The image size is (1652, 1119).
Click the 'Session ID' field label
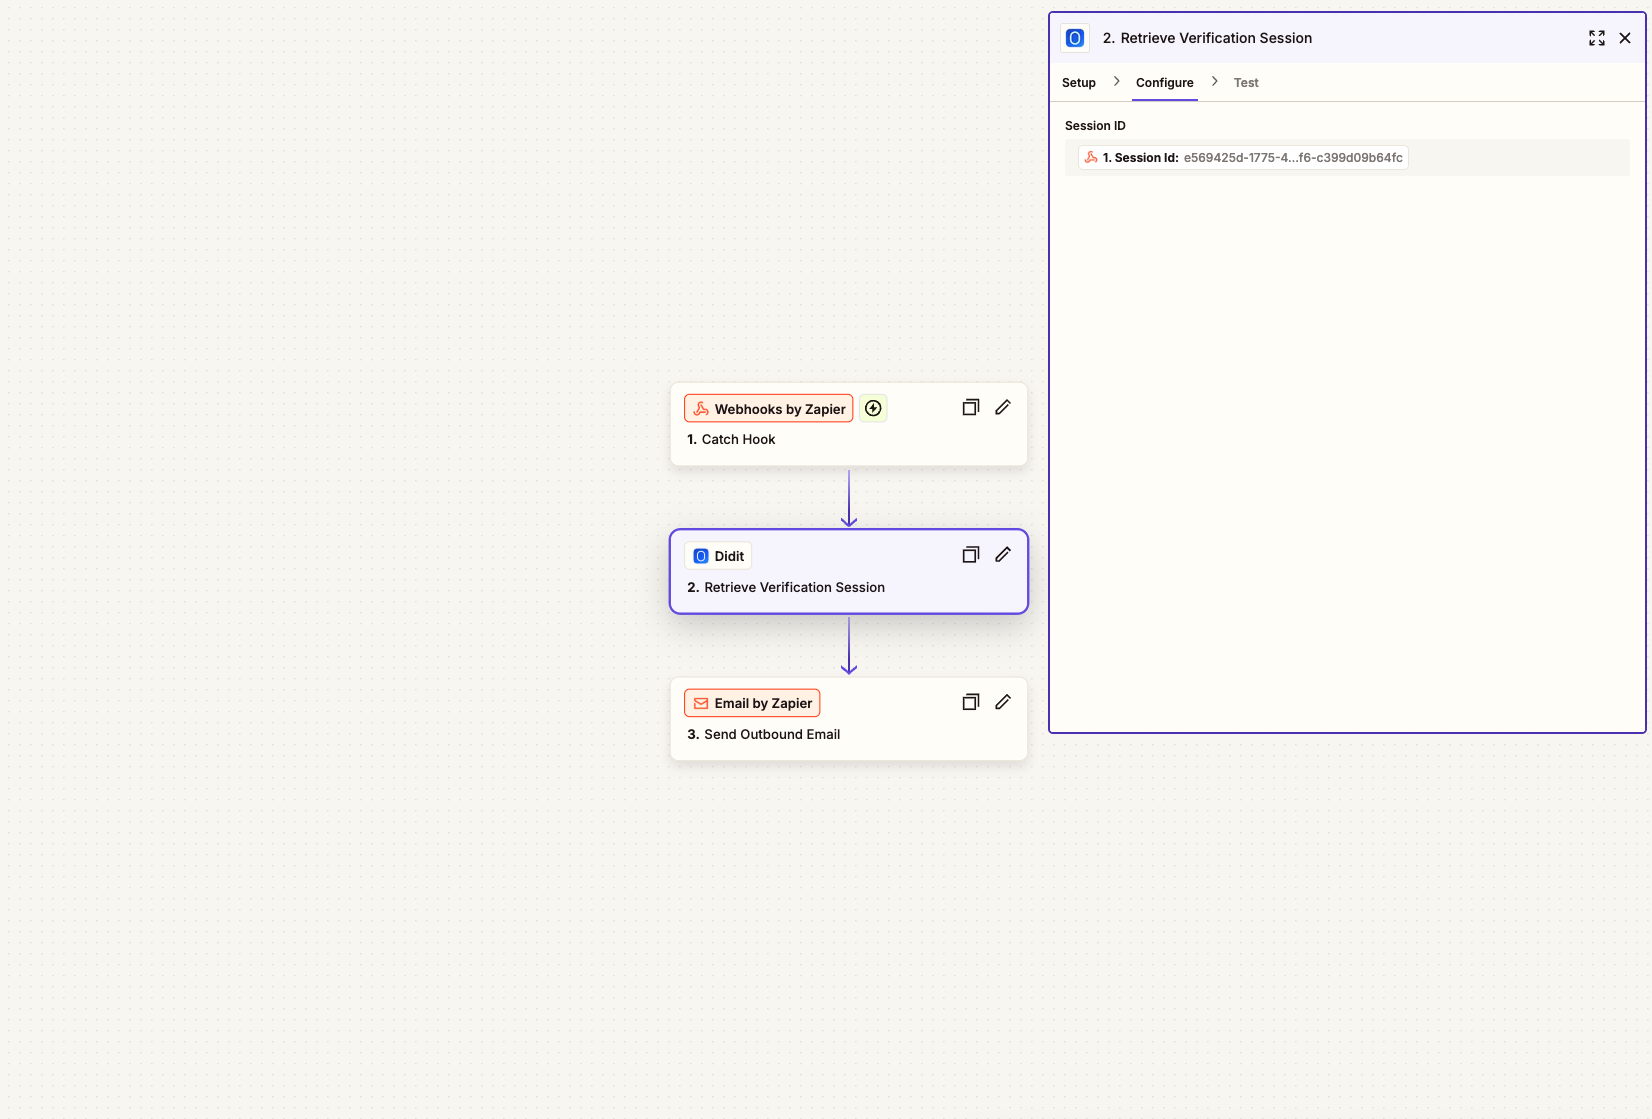coord(1095,126)
